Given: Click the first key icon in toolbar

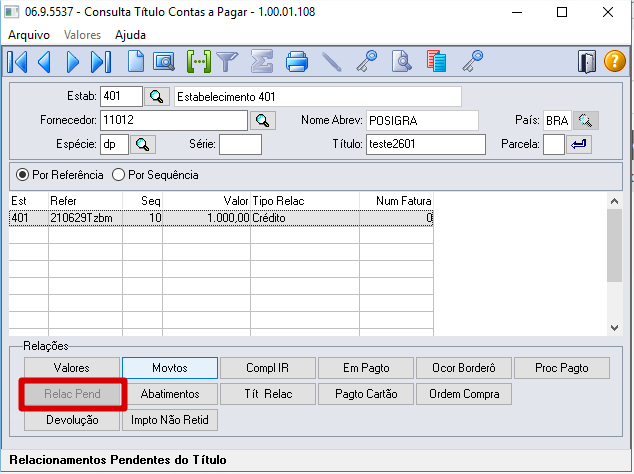Looking at the screenshot, I should click(x=367, y=61).
